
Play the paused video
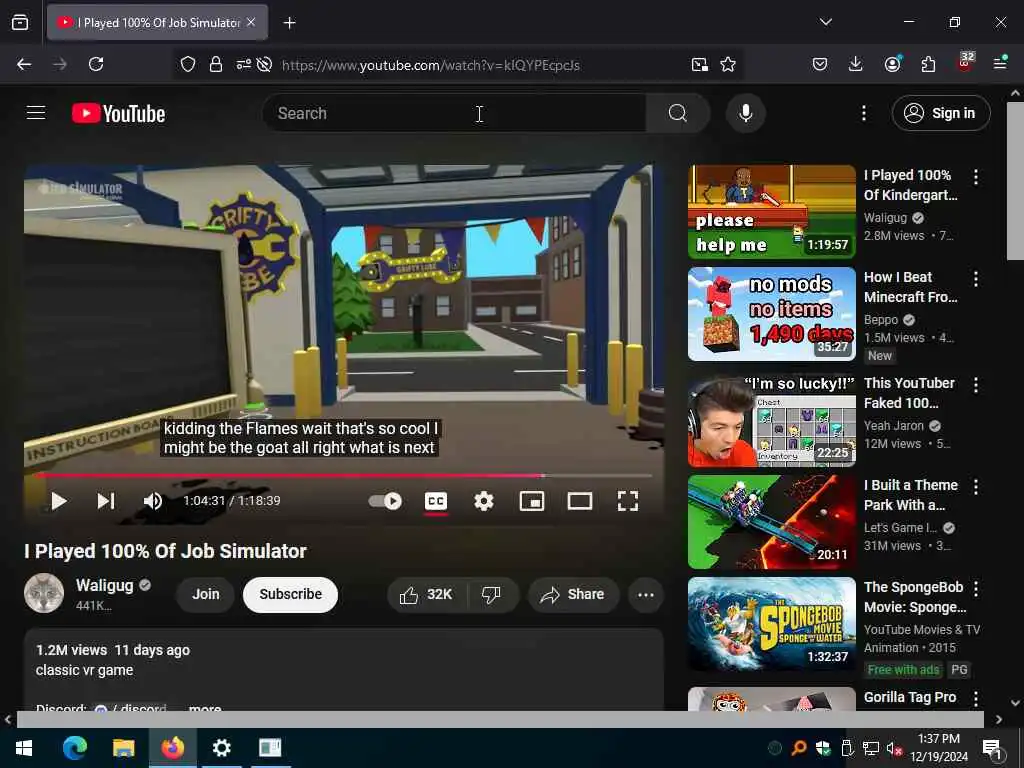(59, 501)
